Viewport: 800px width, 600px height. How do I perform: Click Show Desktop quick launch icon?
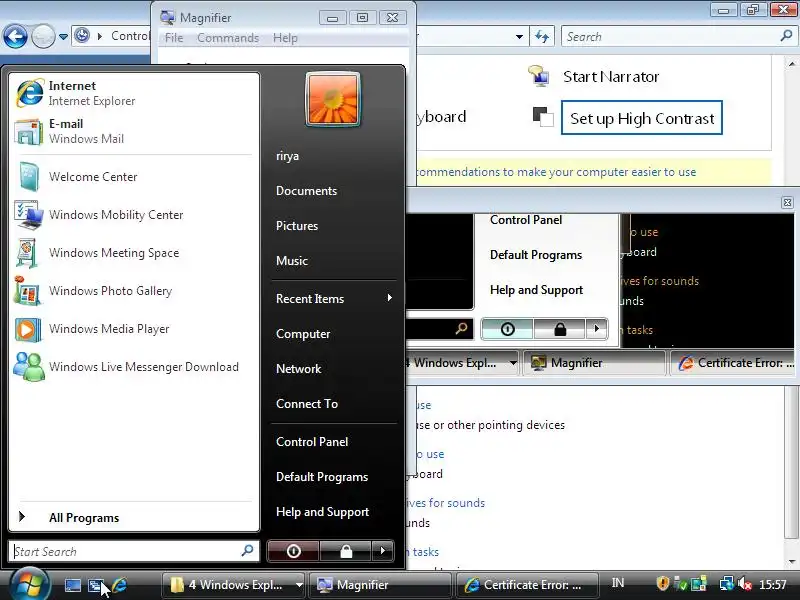72,585
